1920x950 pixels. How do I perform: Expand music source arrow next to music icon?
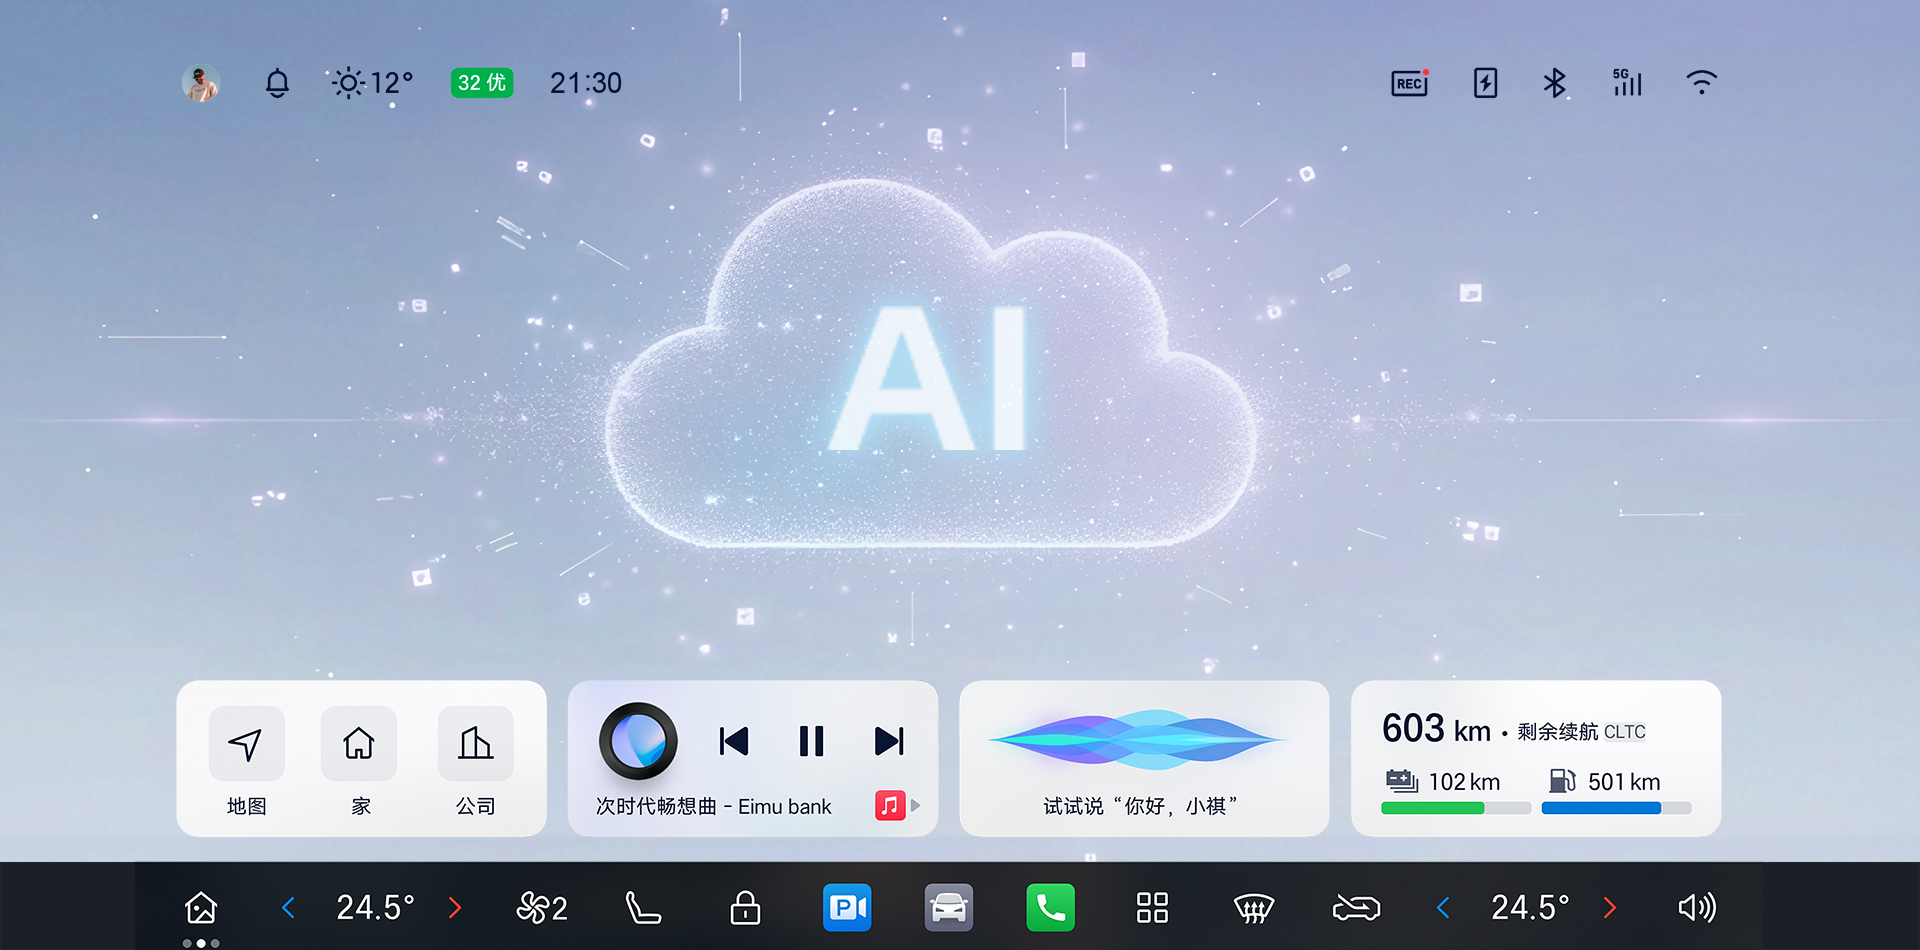coord(916,805)
